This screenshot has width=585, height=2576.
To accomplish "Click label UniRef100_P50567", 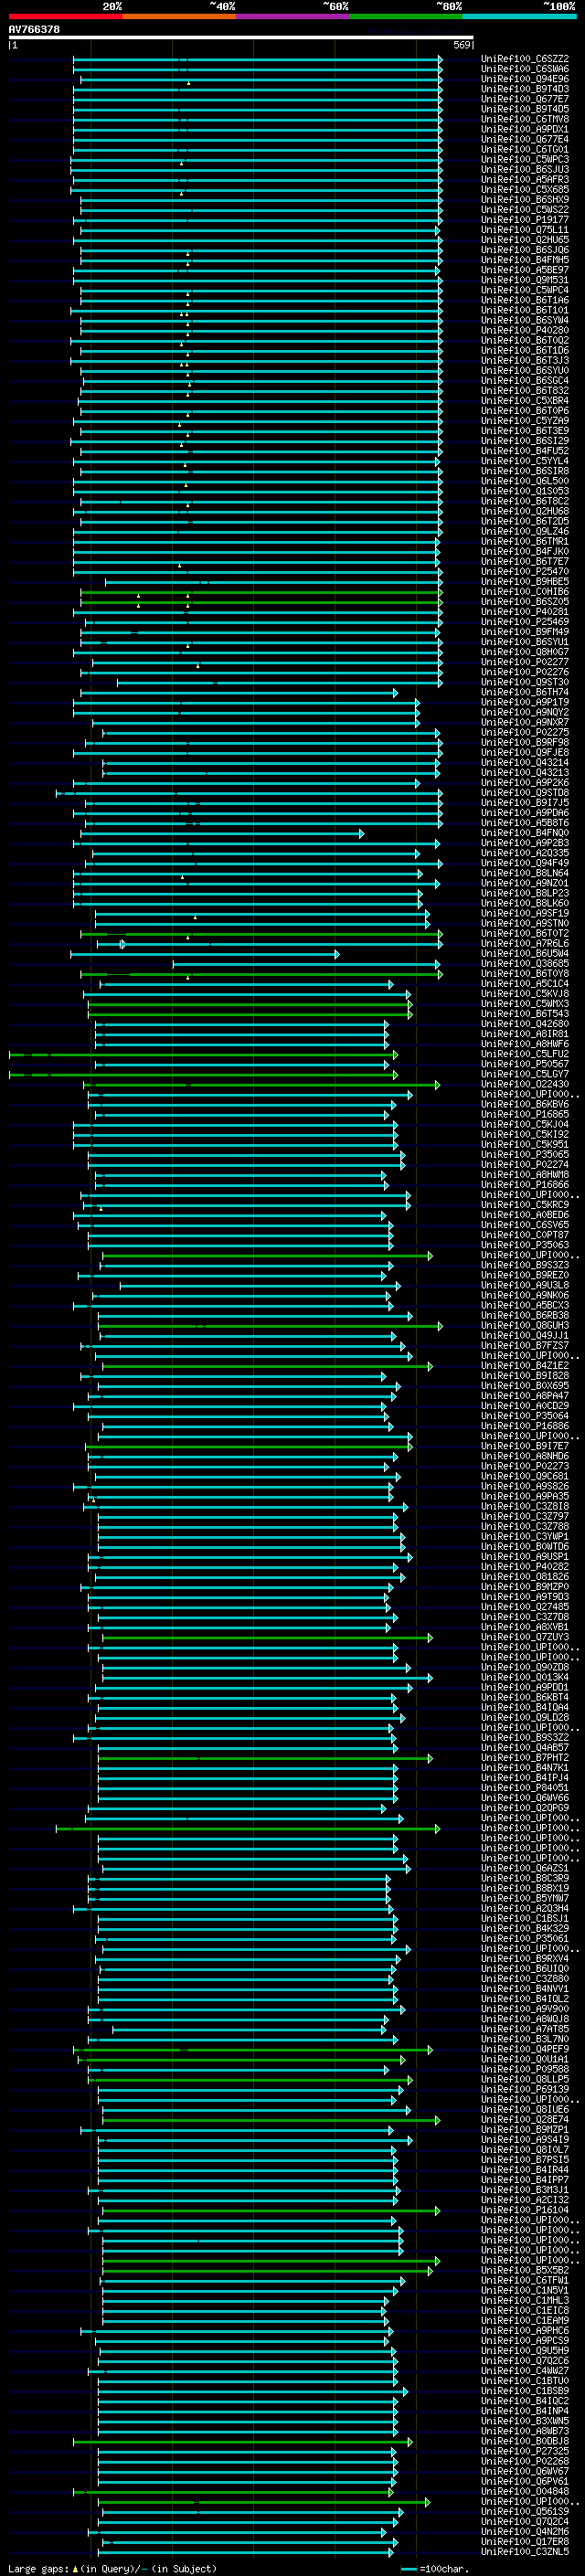I will pos(525,1064).
